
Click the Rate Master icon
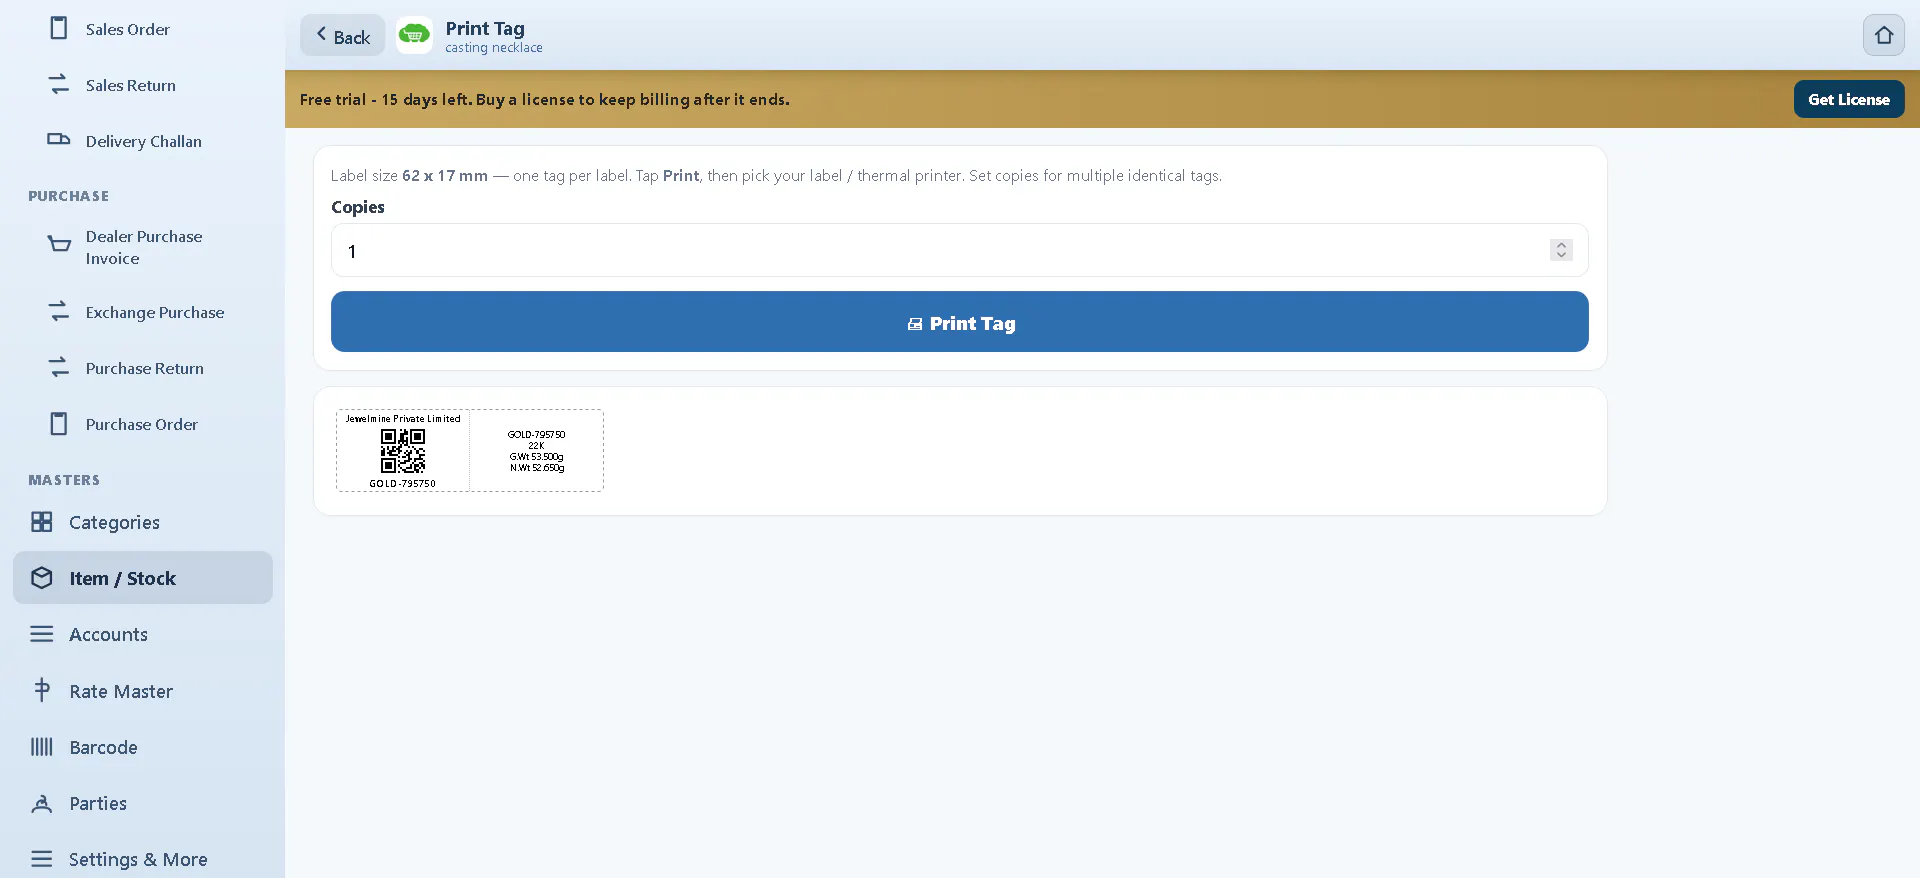[x=42, y=690]
